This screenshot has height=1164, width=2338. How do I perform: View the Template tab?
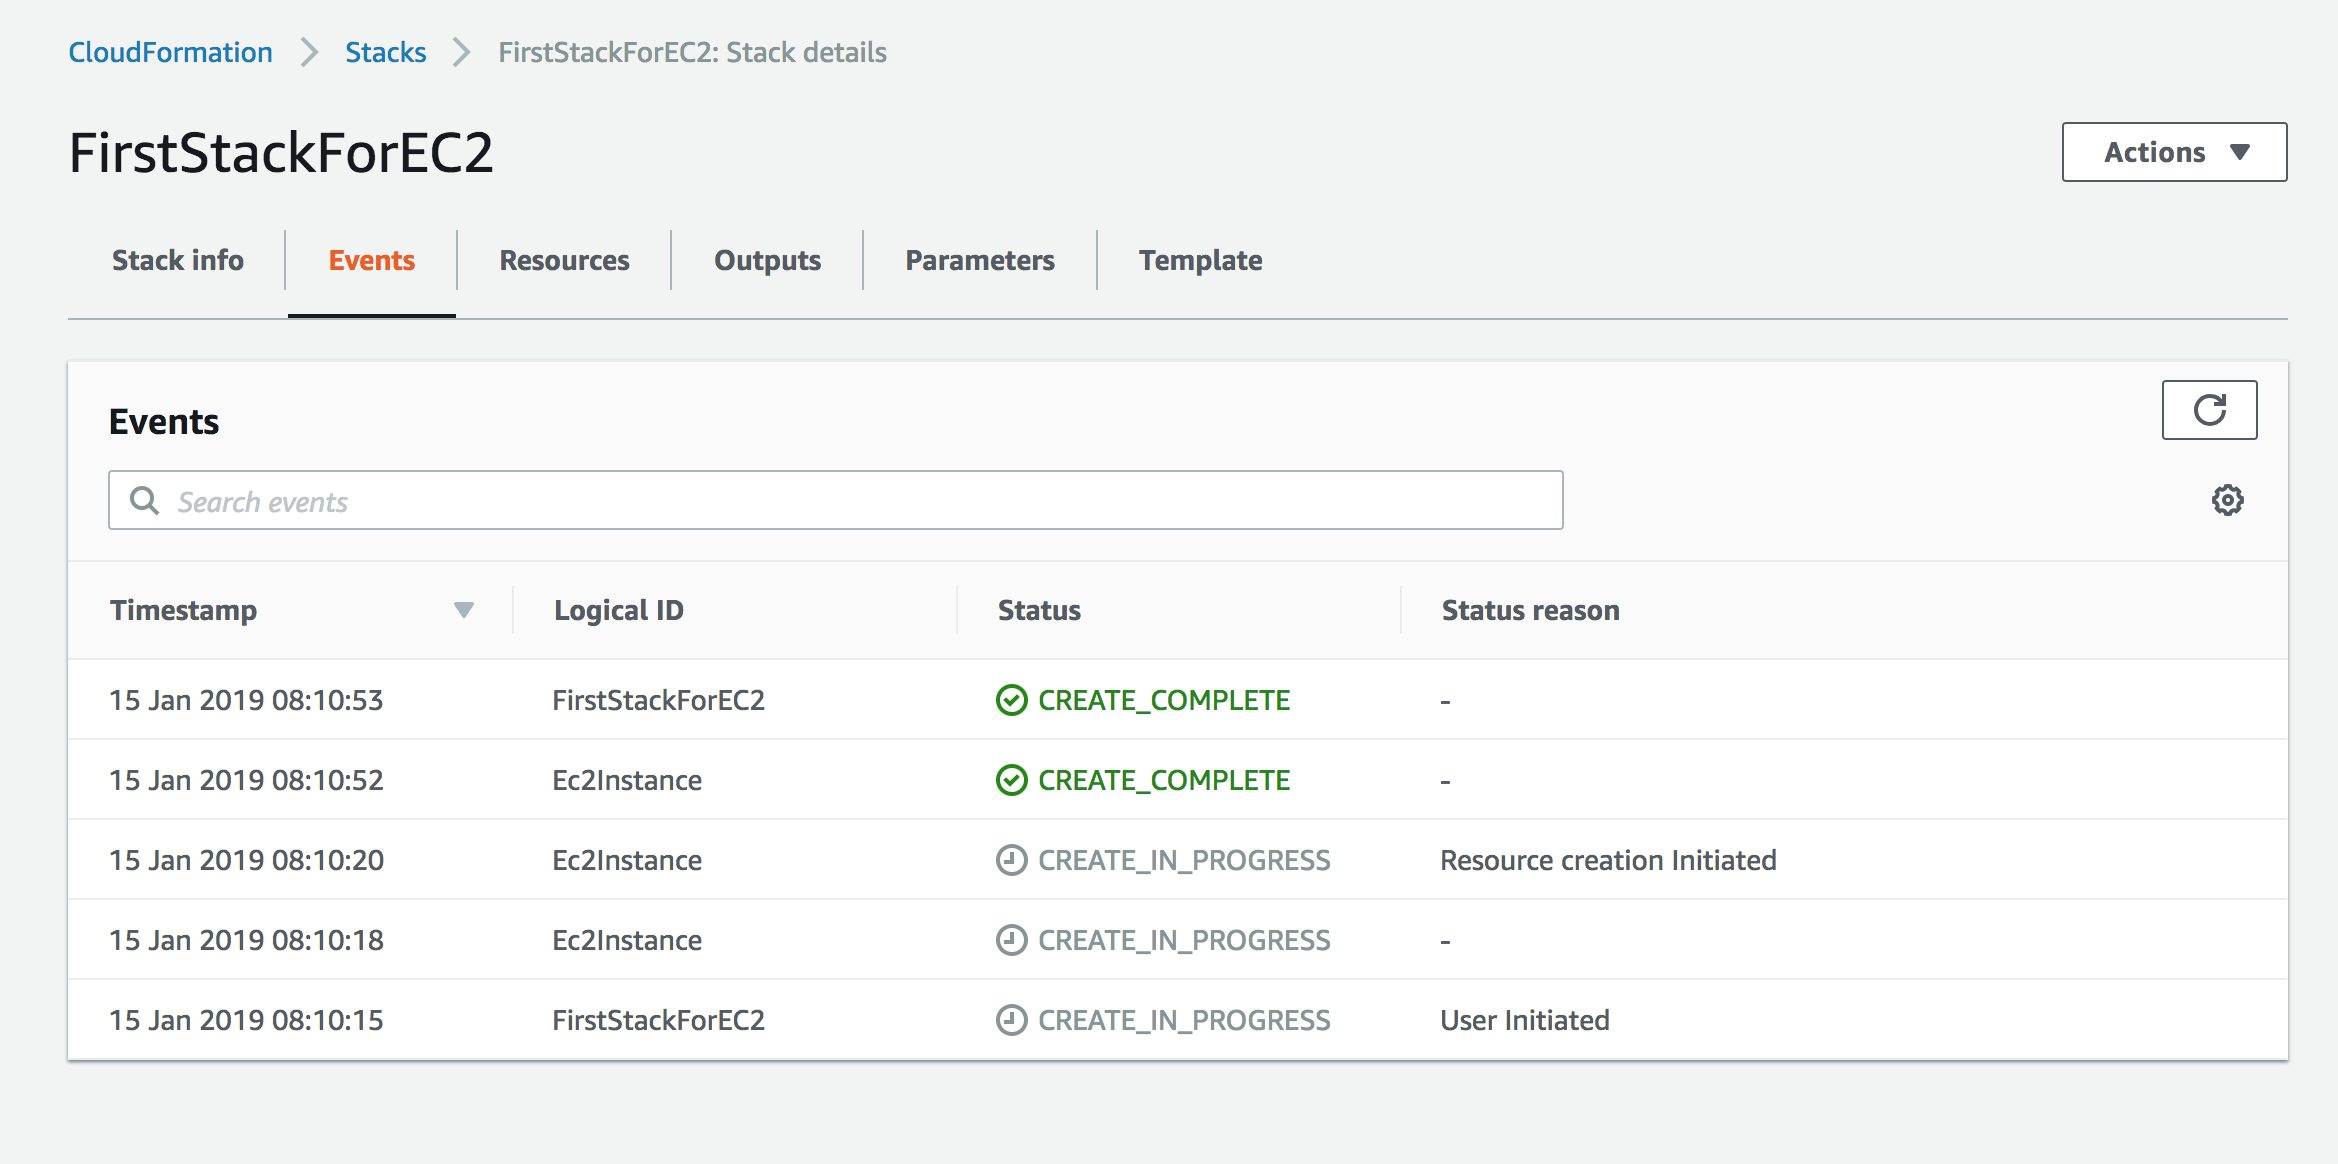(1200, 261)
